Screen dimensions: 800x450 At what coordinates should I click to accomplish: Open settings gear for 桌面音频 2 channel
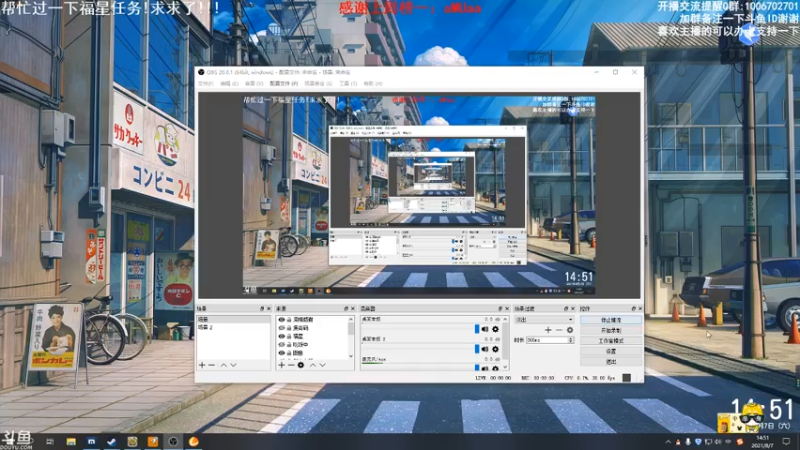tap(495, 349)
